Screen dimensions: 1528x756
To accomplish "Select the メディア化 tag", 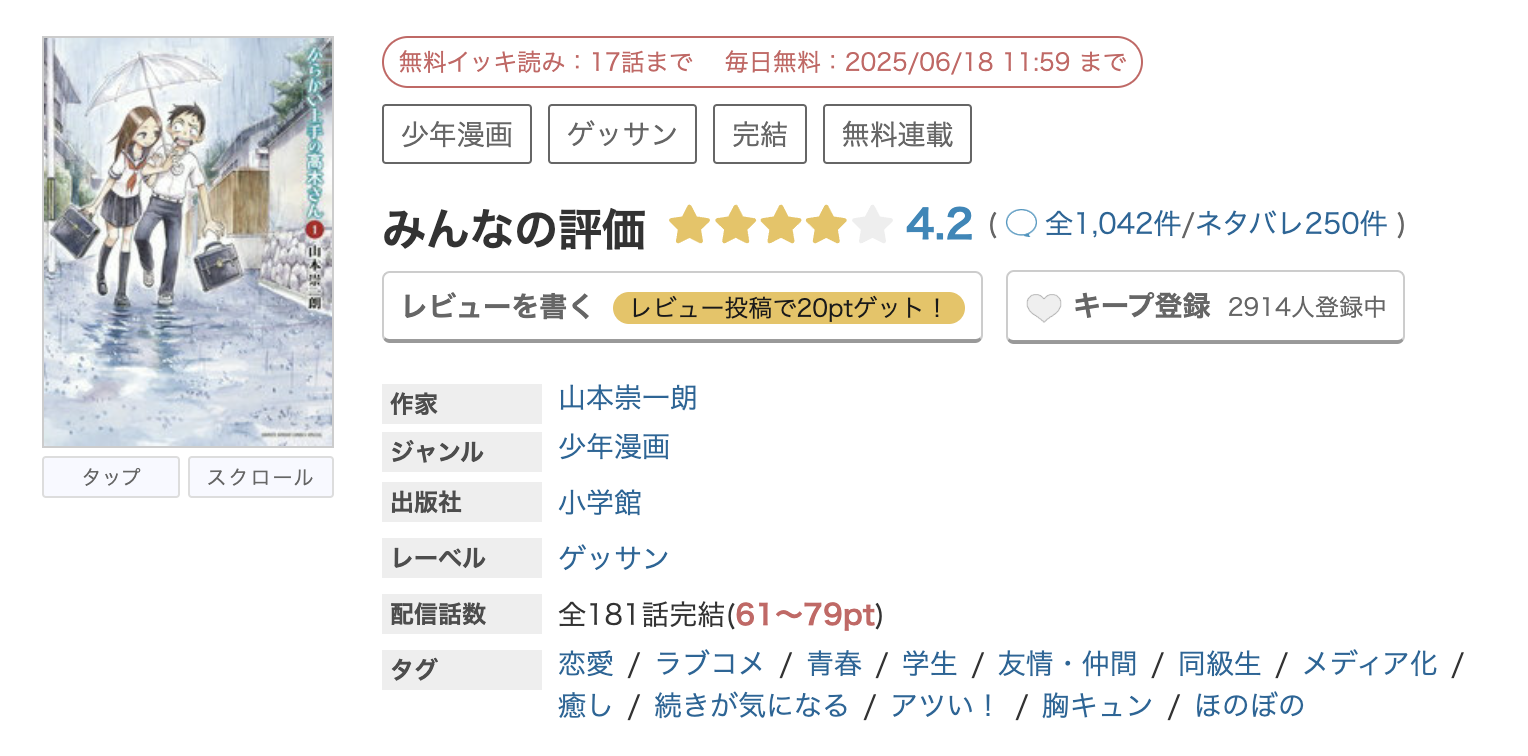I will click(1370, 663).
